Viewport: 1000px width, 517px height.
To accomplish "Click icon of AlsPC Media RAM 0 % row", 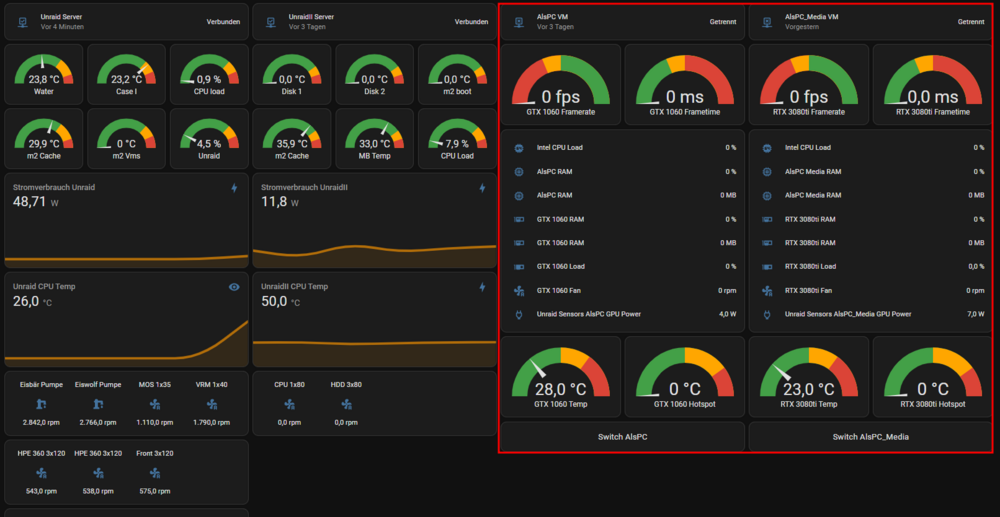I will pos(767,171).
